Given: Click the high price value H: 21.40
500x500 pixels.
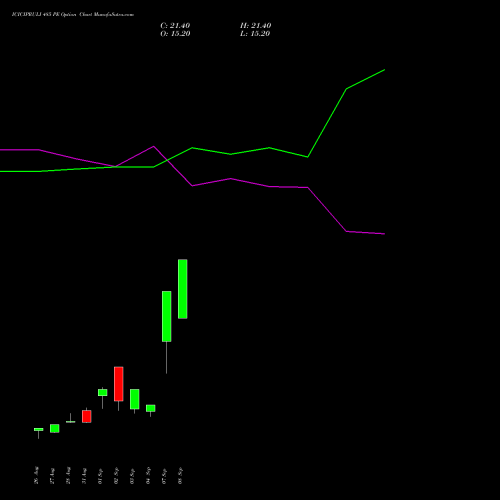Looking at the screenshot, I should pos(256,26).
